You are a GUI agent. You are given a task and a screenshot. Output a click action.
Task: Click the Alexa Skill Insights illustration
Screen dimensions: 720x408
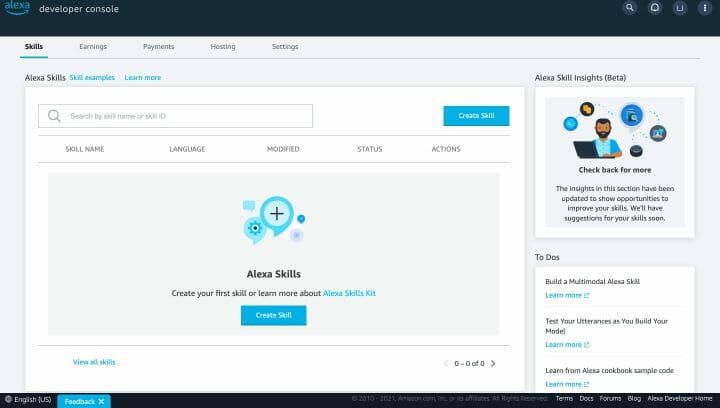pos(614,130)
